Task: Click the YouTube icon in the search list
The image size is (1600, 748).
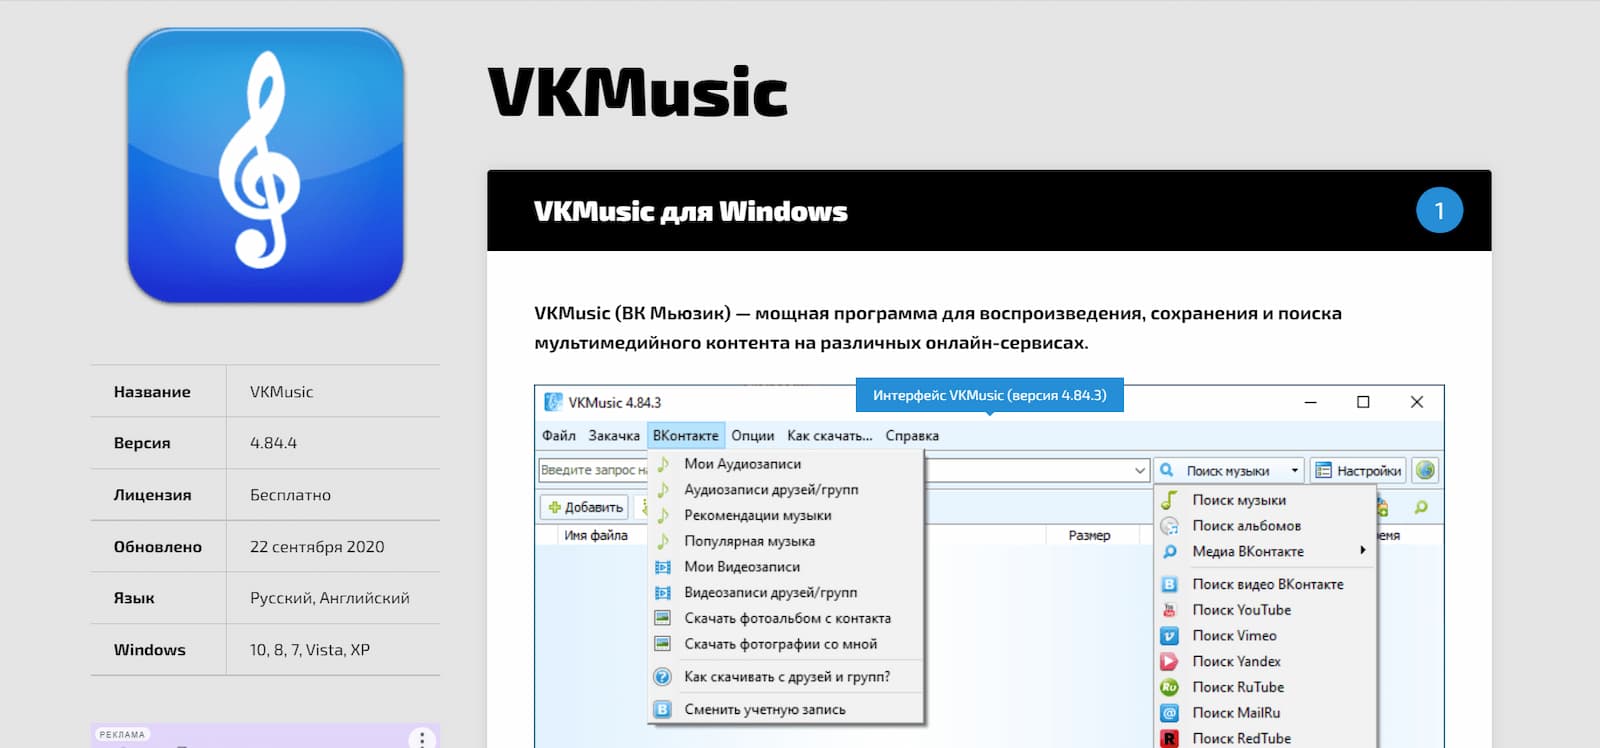Action: click(x=1169, y=610)
